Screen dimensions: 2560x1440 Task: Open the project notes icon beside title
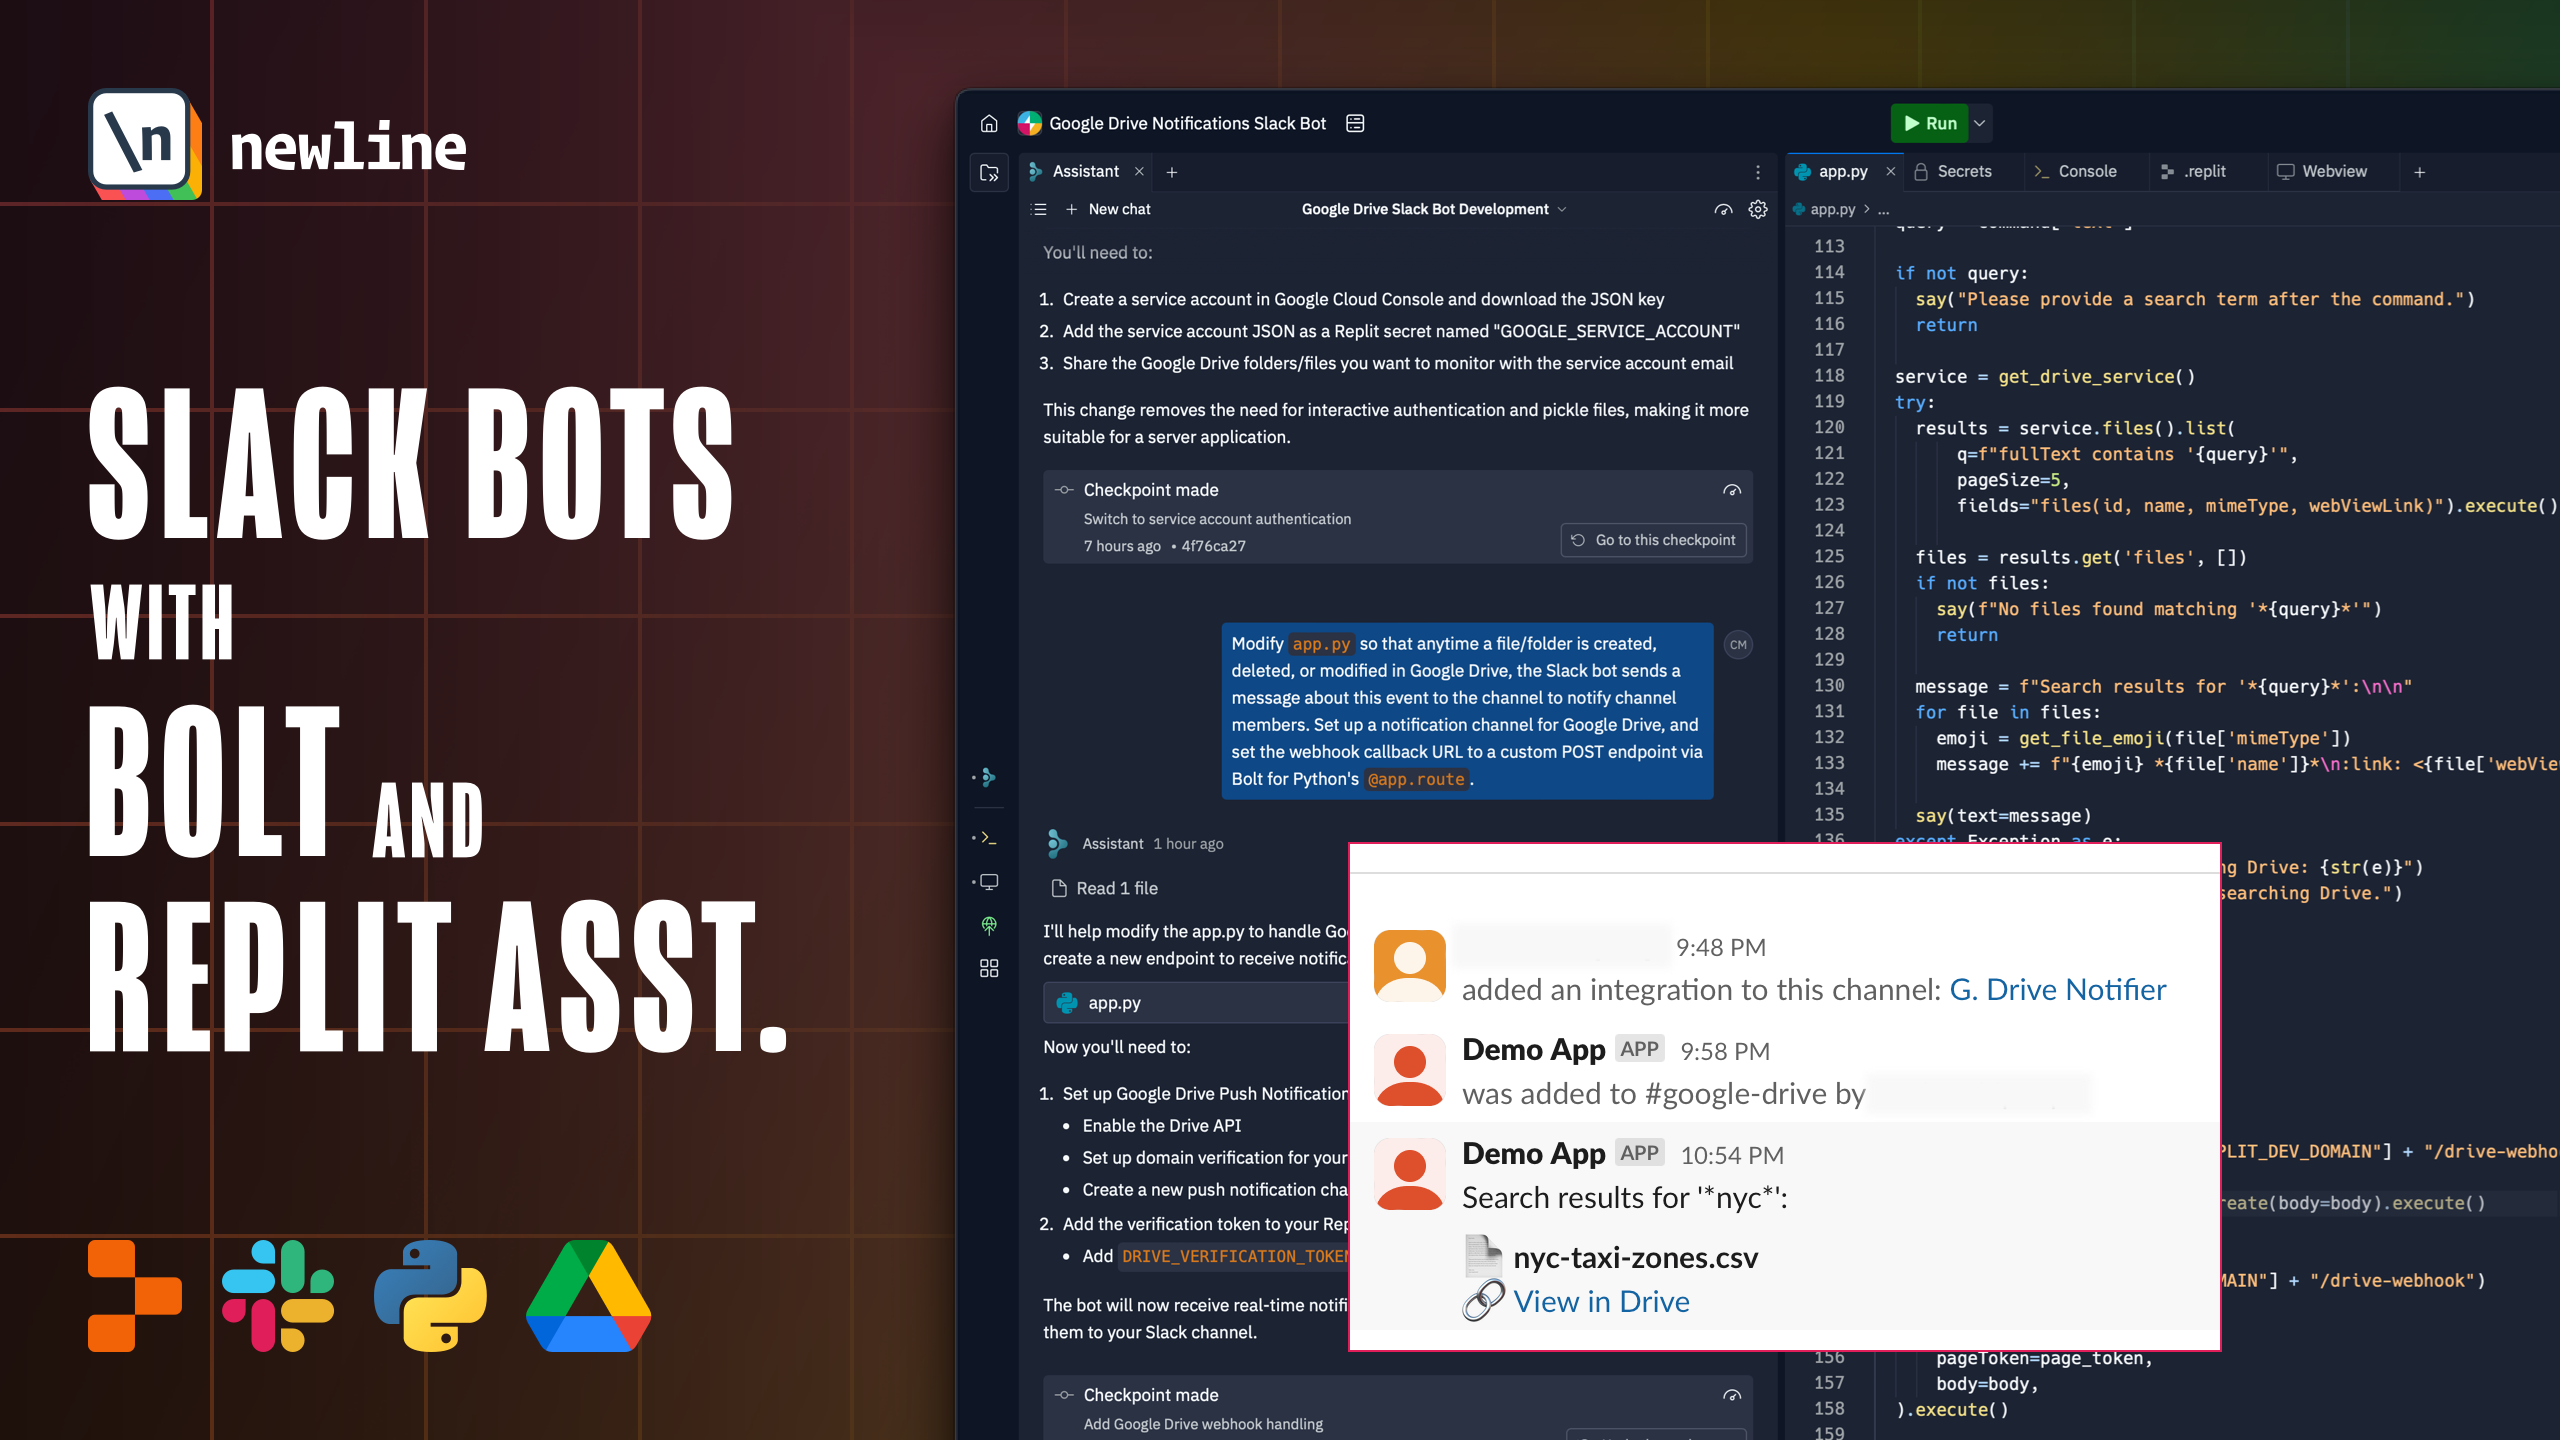[x=1355, y=123]
